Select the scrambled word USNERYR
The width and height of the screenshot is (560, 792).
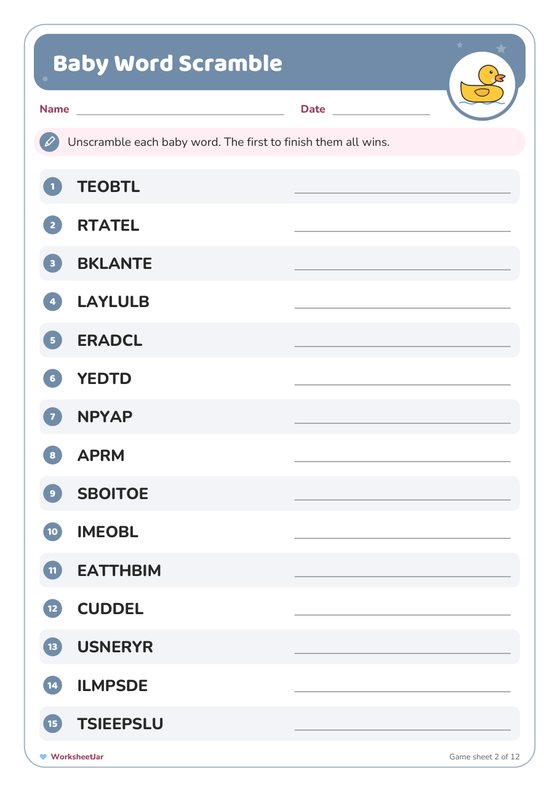(115, 647)
